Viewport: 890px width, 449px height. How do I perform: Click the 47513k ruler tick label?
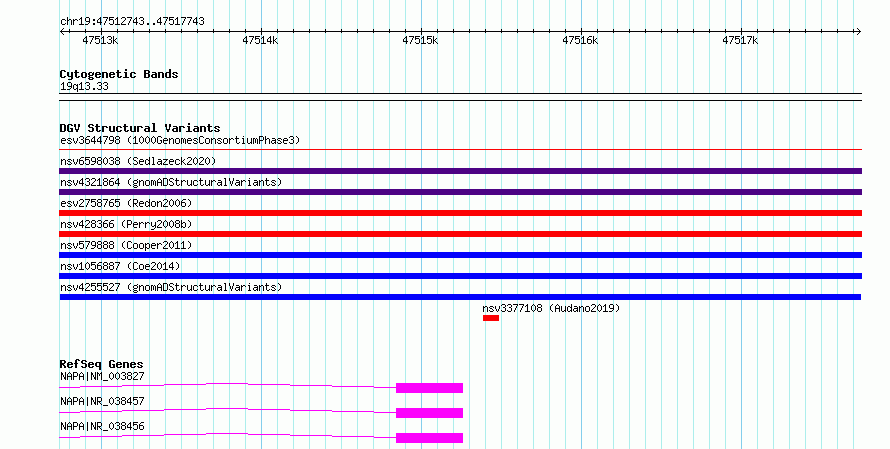point(100,40)
